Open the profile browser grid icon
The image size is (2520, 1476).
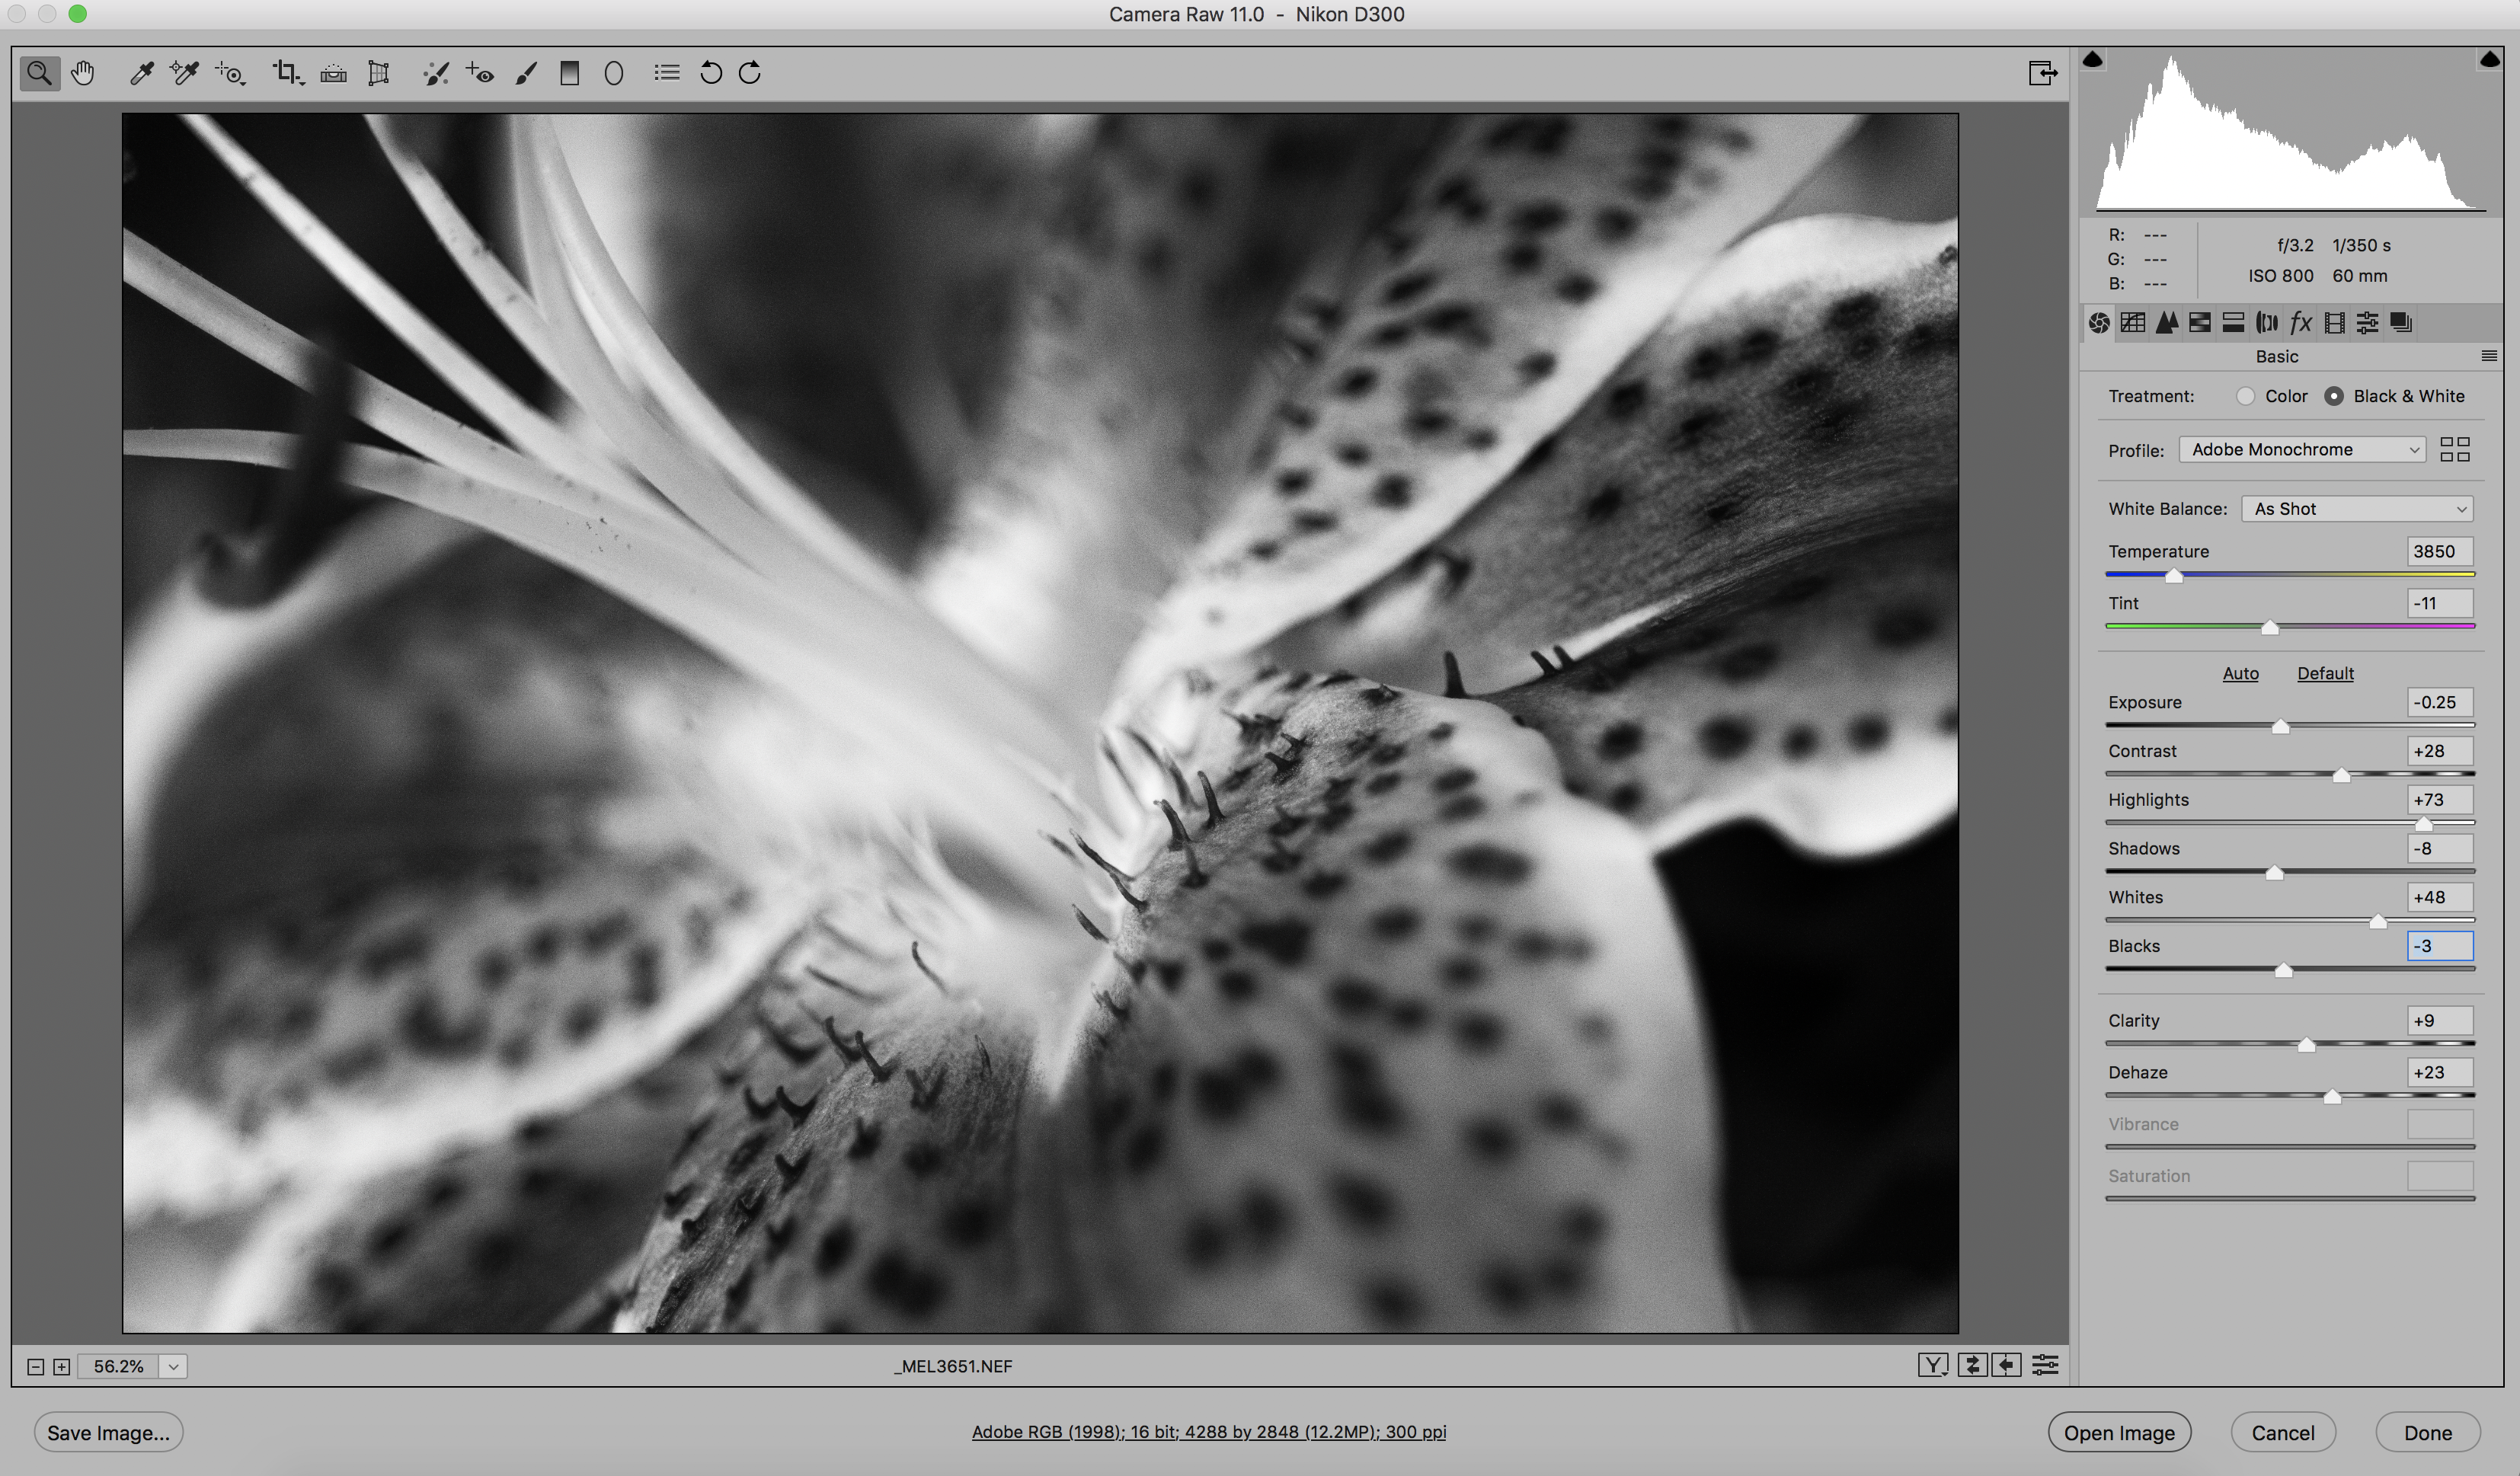coord(2454,450)
